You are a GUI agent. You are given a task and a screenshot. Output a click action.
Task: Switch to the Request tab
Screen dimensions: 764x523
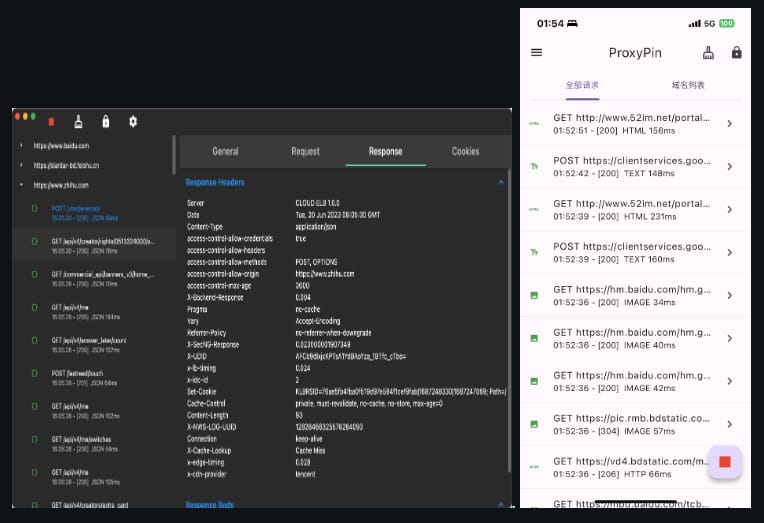pyautogui.click(x=306, y=152)
